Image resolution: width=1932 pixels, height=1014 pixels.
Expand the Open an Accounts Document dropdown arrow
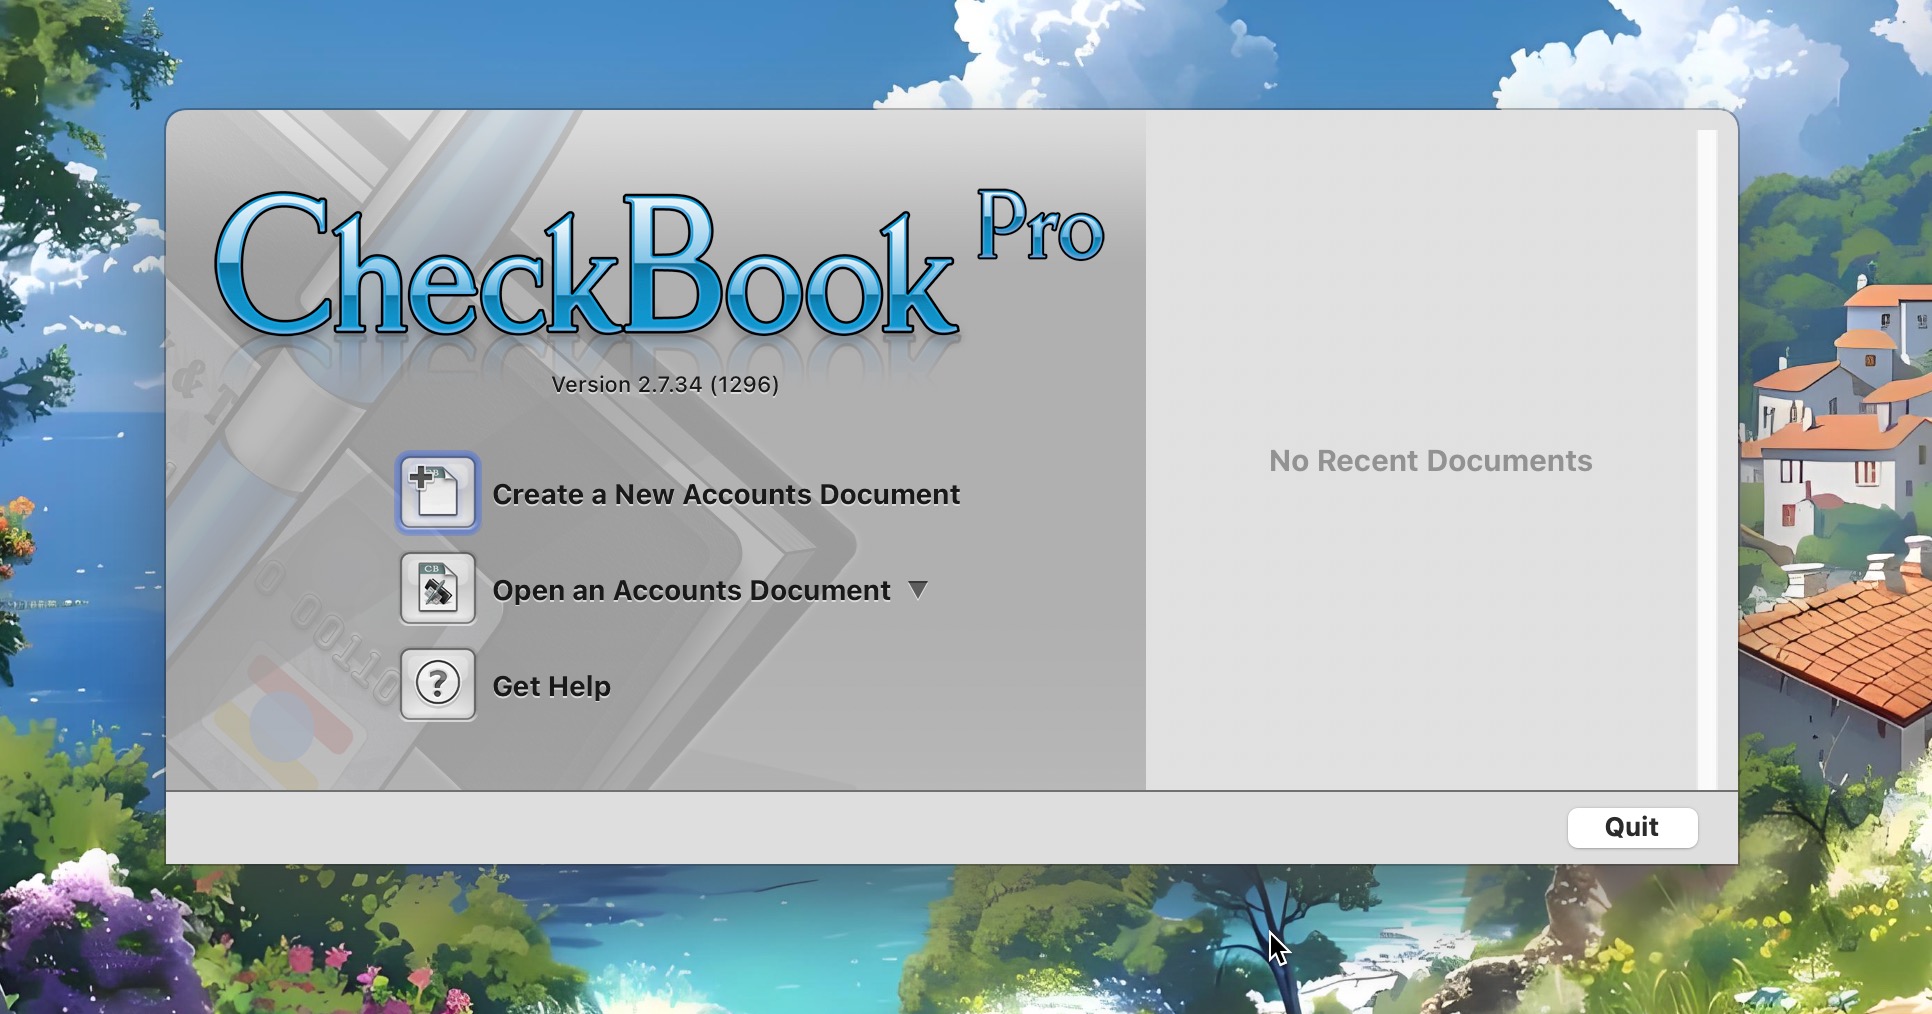pos(918,590)
